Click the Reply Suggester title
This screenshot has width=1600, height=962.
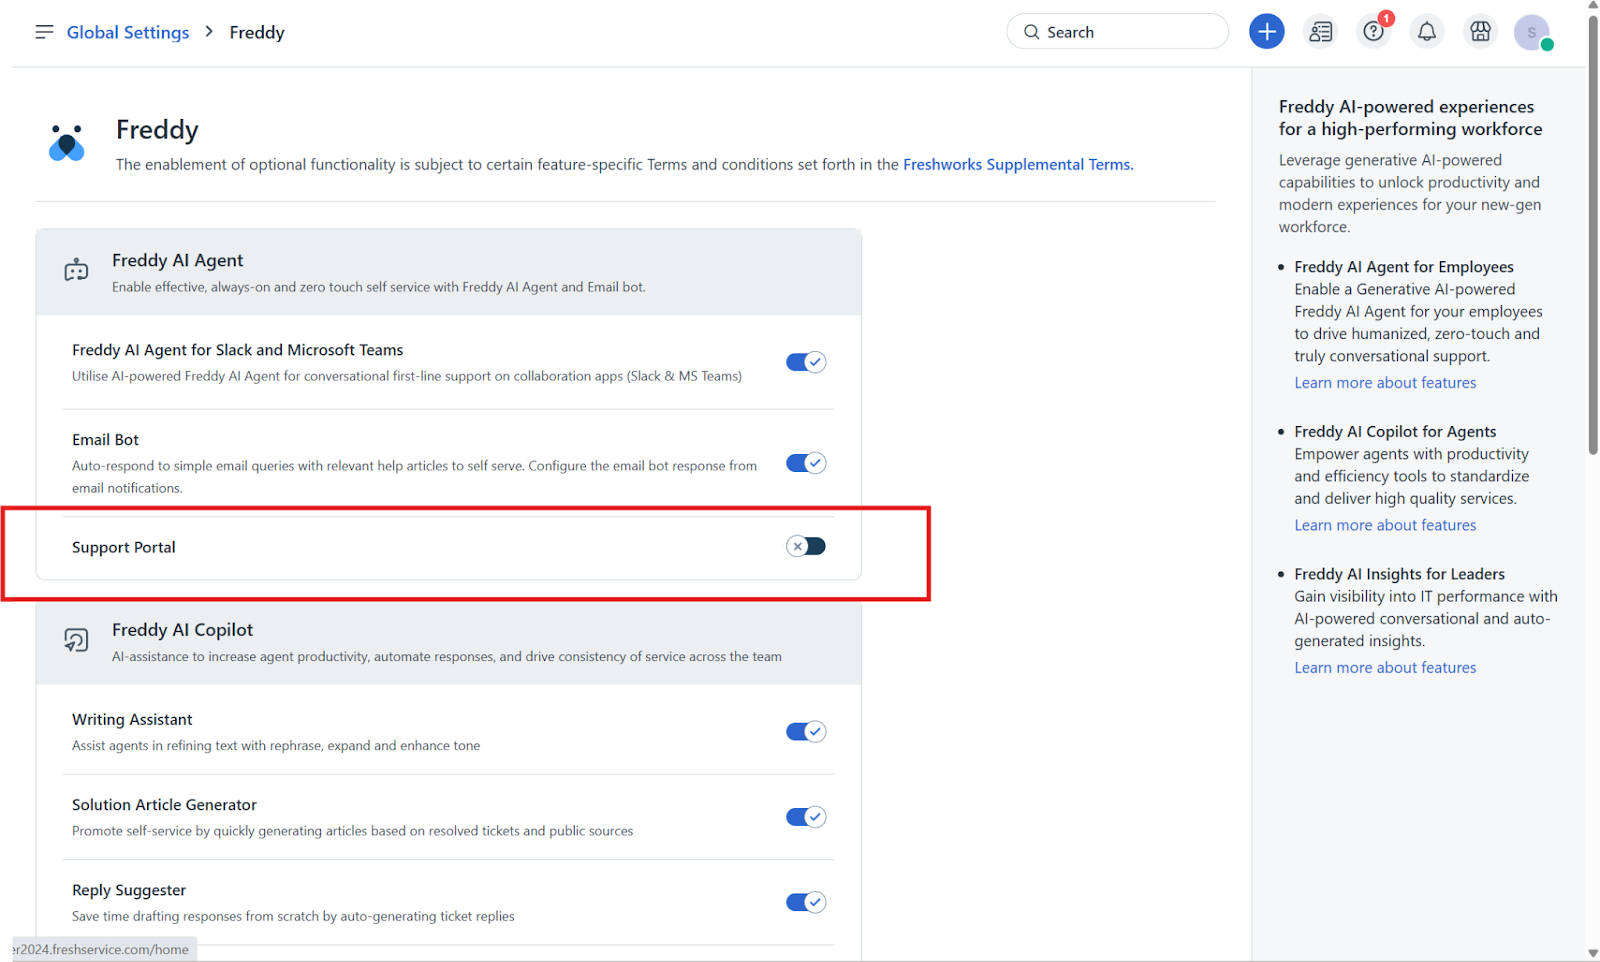click(x=129, y=890)
